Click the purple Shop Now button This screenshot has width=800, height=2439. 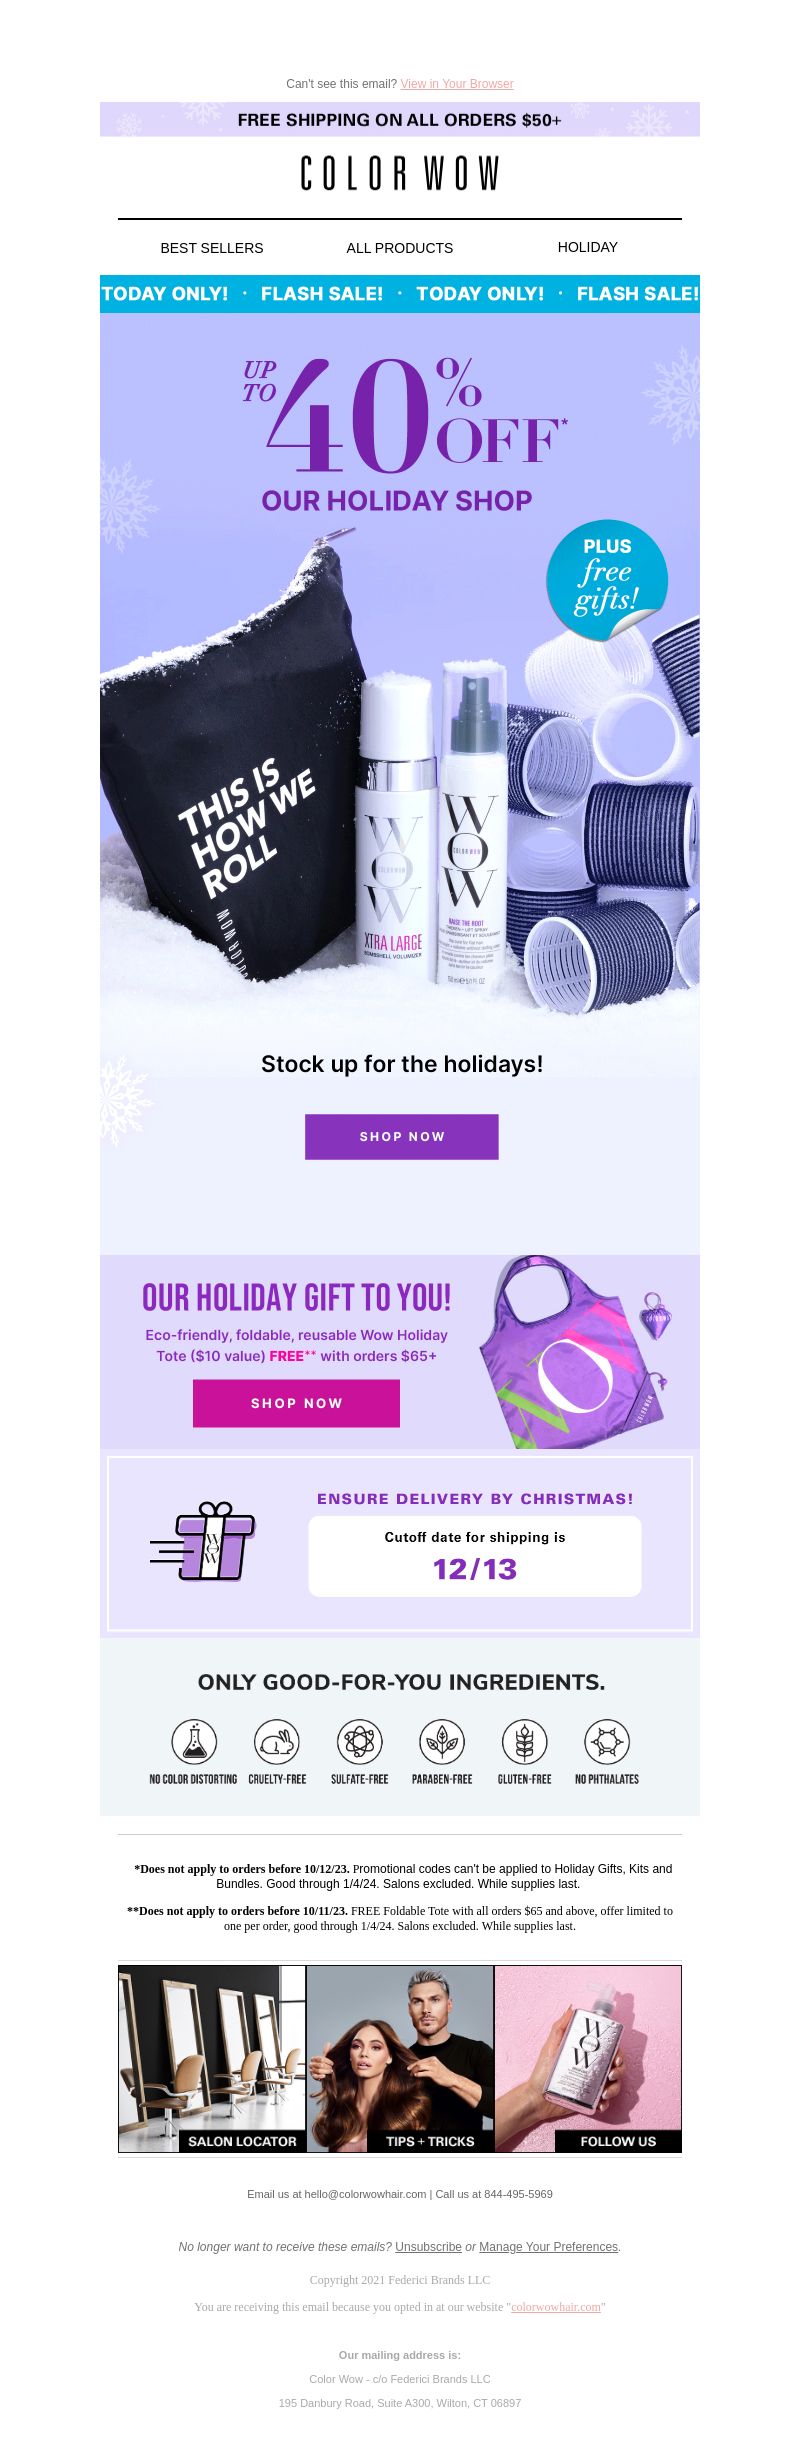point(402,1136)
